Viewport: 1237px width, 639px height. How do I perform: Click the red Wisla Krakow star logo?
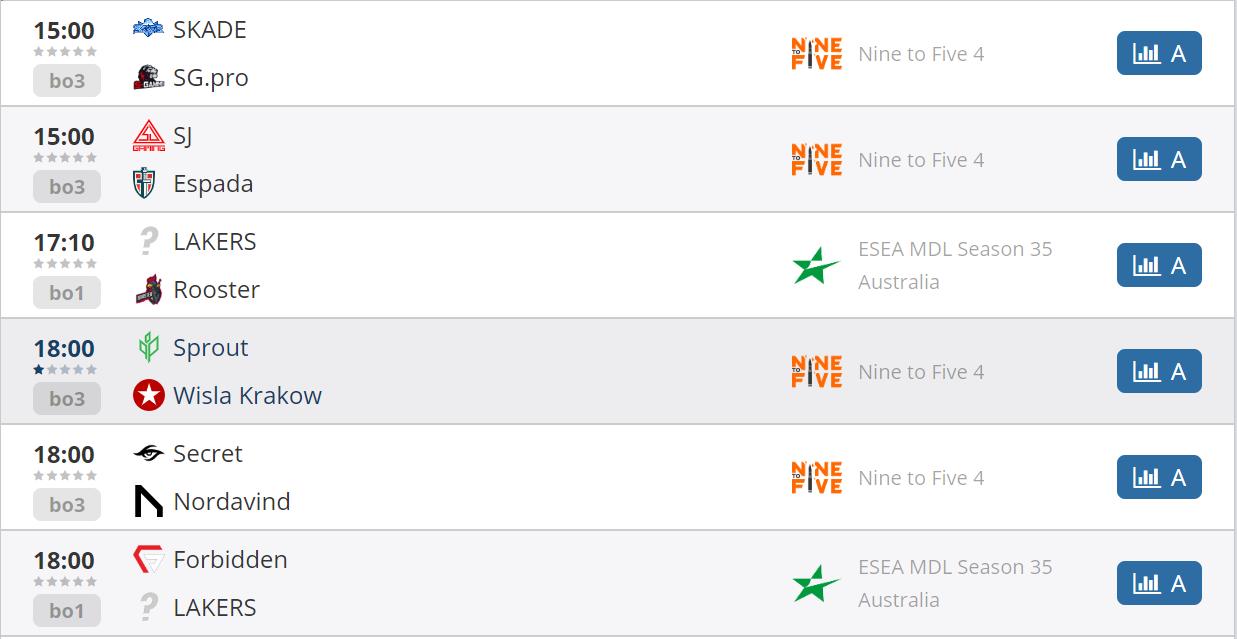point(148,396)
